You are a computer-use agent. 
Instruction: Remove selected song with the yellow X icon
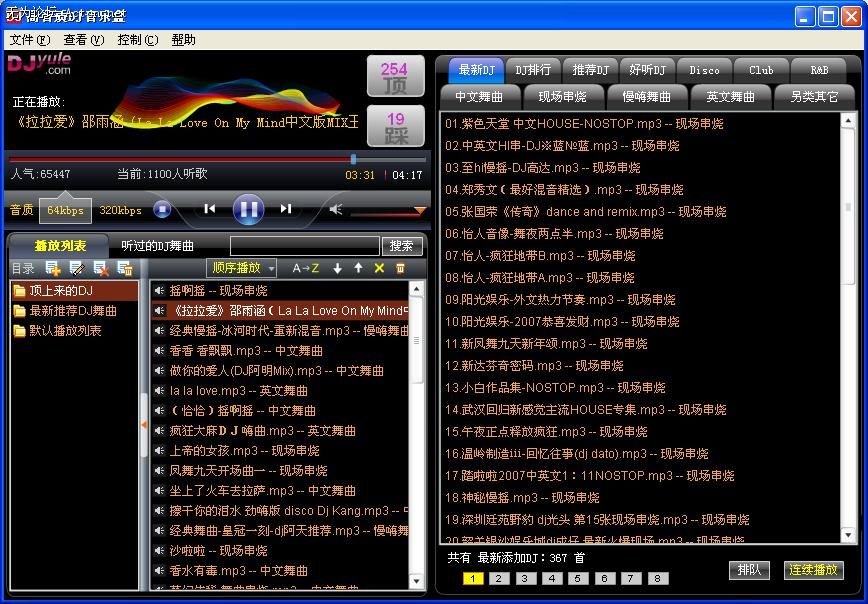(x=379, y=269)
